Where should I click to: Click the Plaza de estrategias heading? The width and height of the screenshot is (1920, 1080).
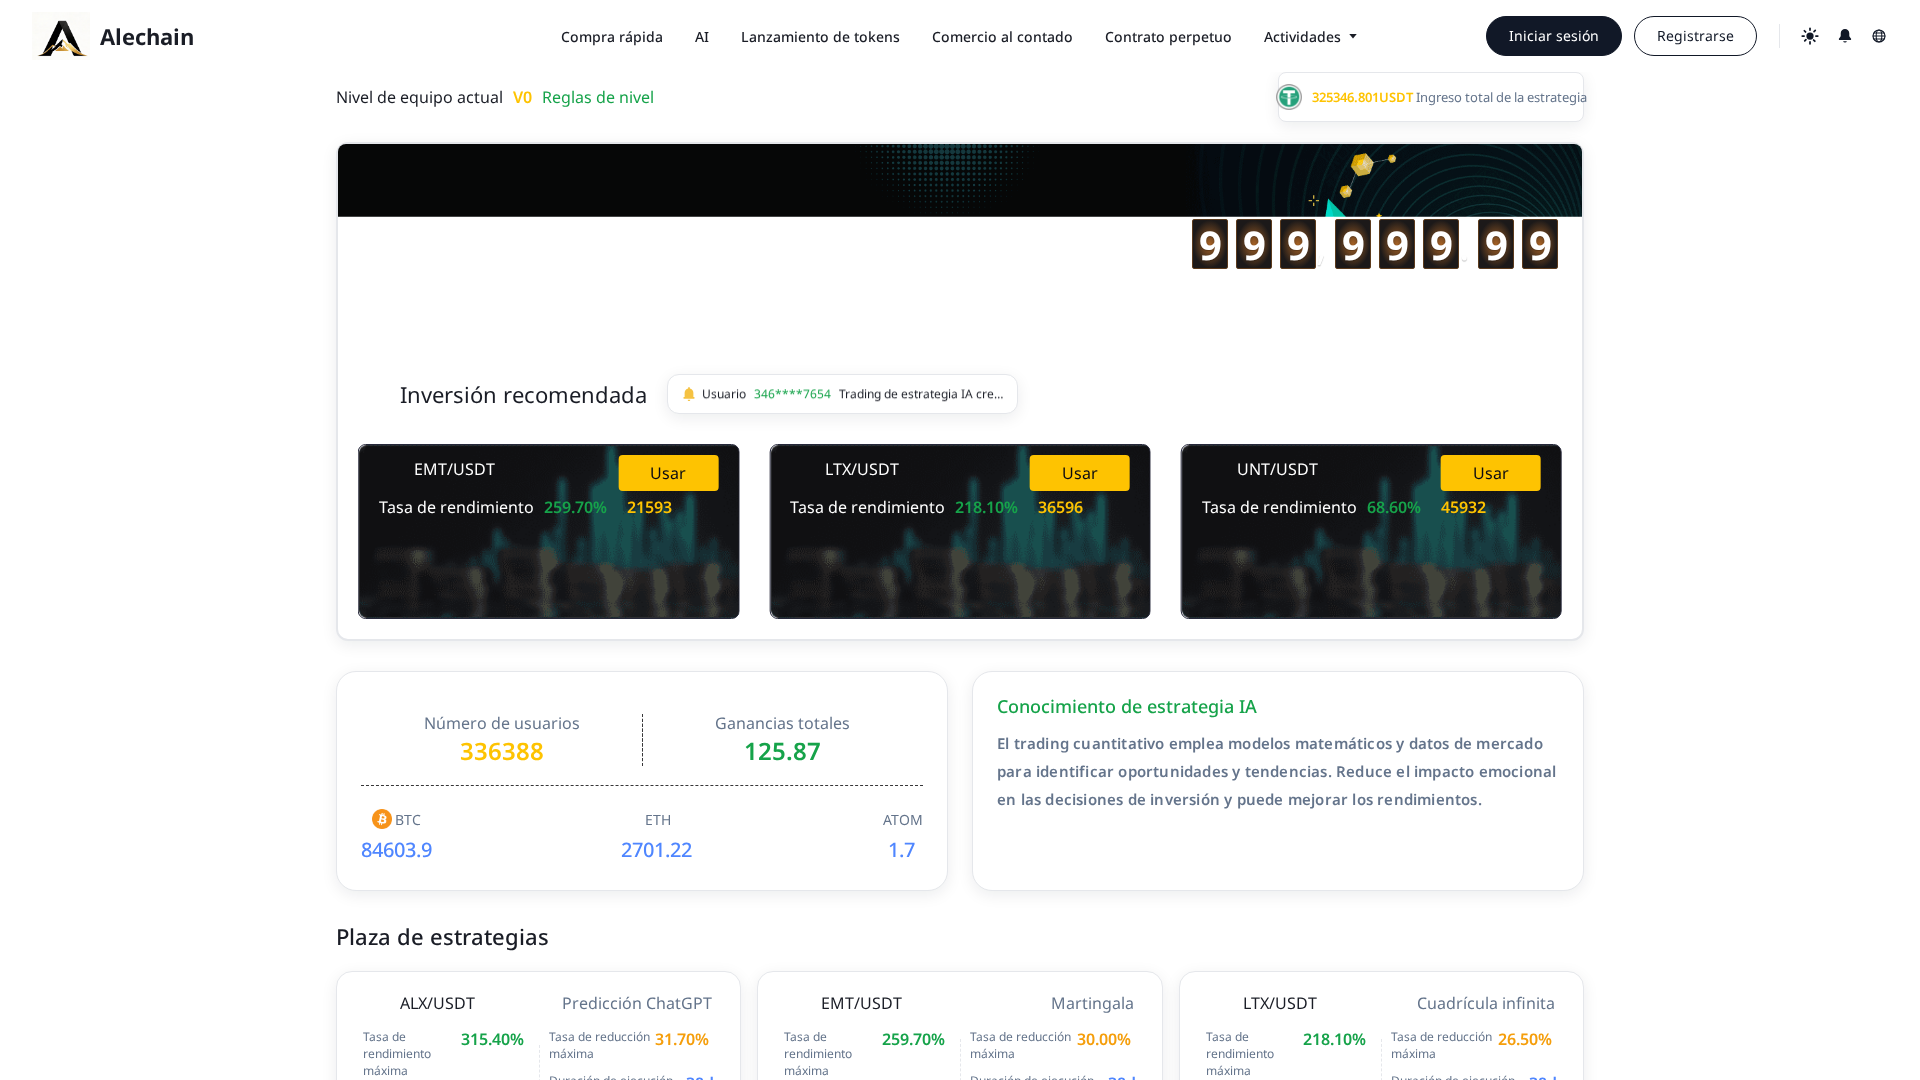click(442, 937)
